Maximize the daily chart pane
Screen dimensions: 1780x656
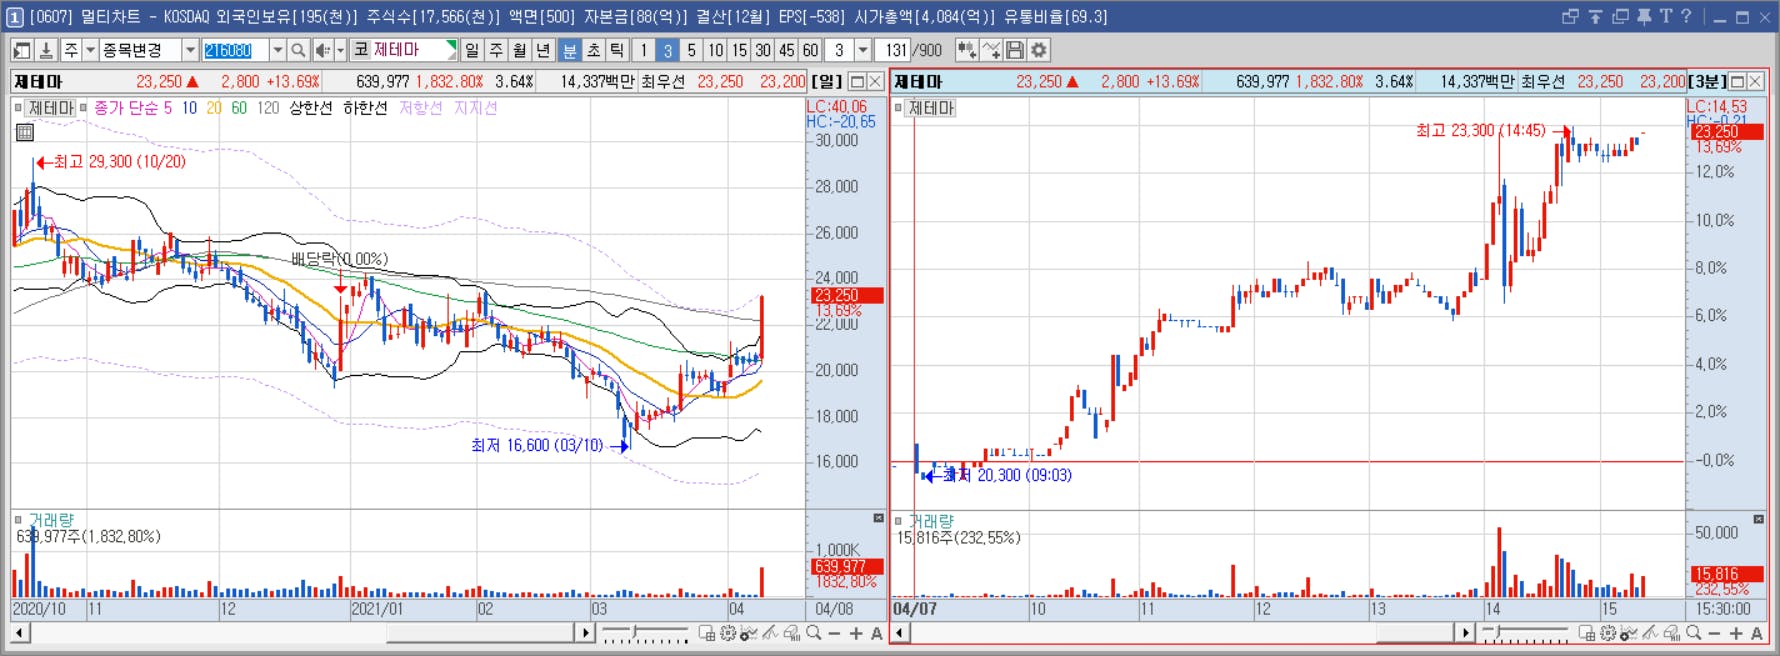tap(857, 82)
